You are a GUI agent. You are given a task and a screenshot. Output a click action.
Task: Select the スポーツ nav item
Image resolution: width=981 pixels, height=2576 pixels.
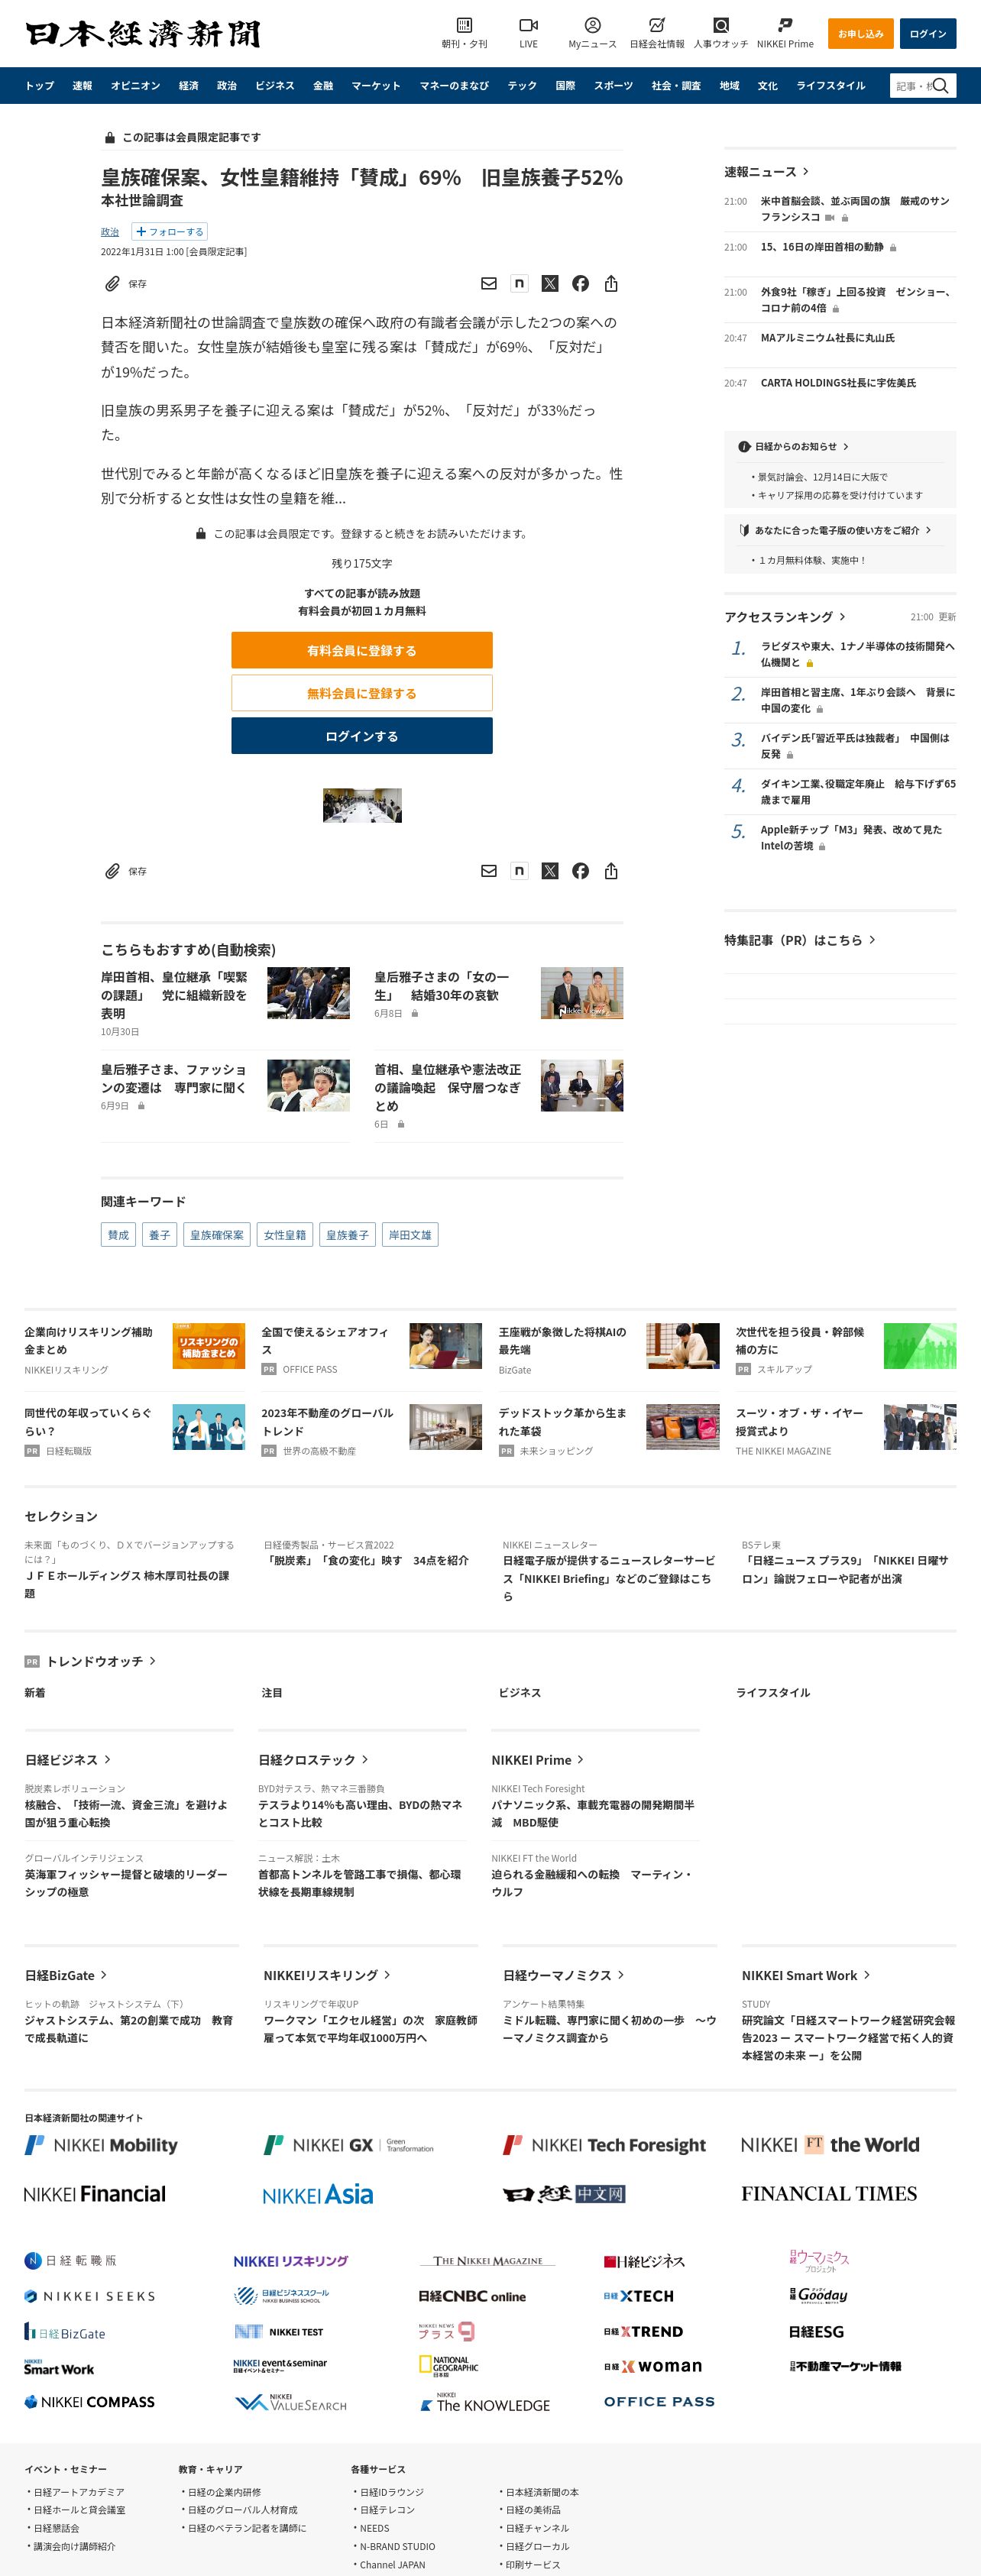(x=613, y=86)
